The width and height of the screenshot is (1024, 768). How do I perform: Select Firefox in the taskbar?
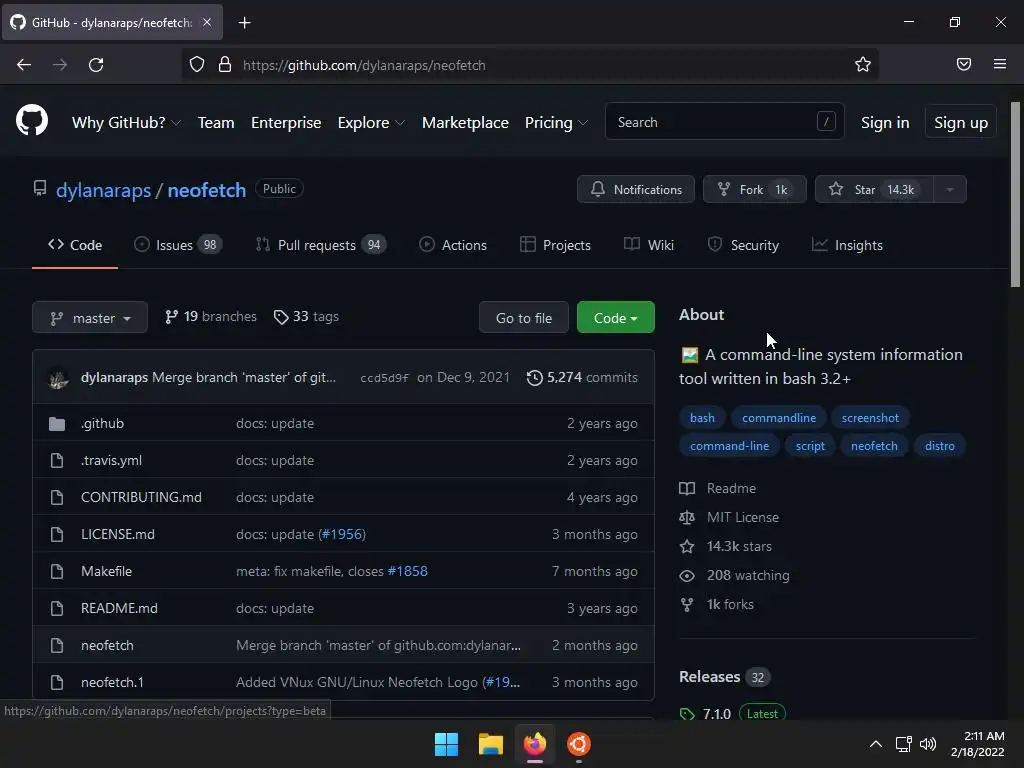click(x=535, y=744)
